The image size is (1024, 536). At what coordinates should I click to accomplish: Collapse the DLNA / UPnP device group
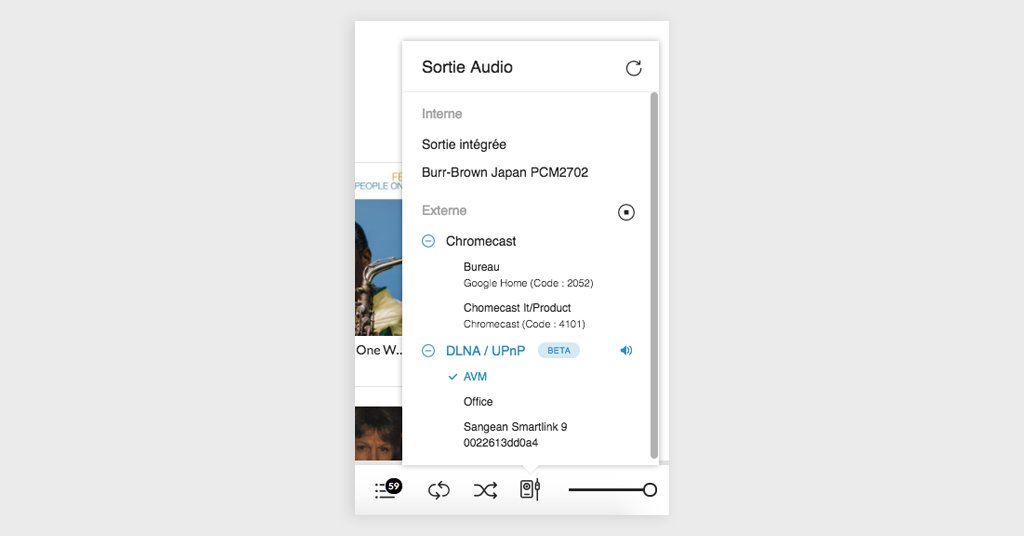pos(428,351)
